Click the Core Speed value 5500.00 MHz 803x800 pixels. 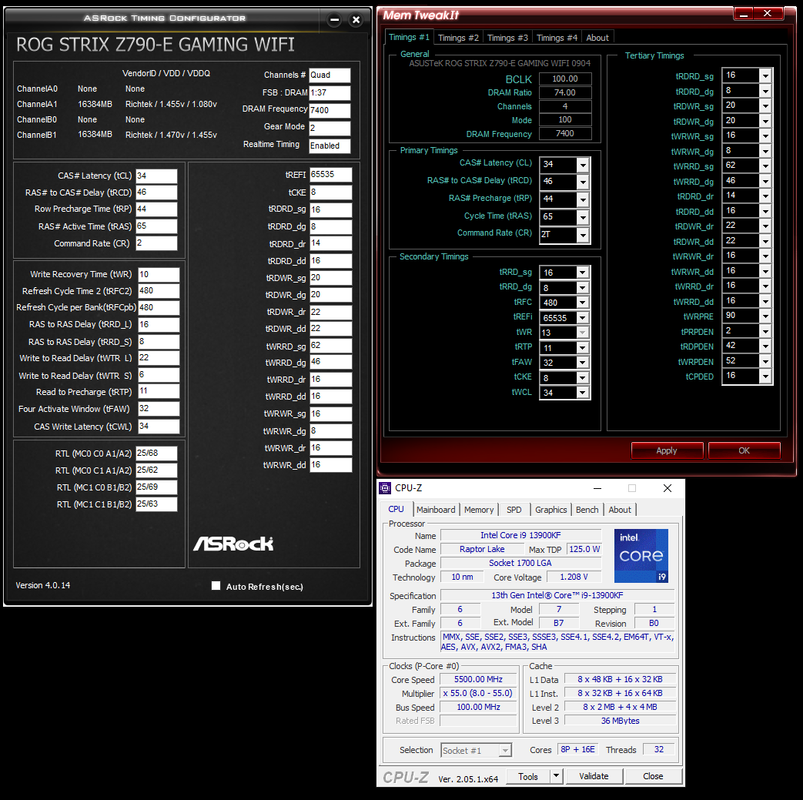pyautogui.click(x=478, y=679)
